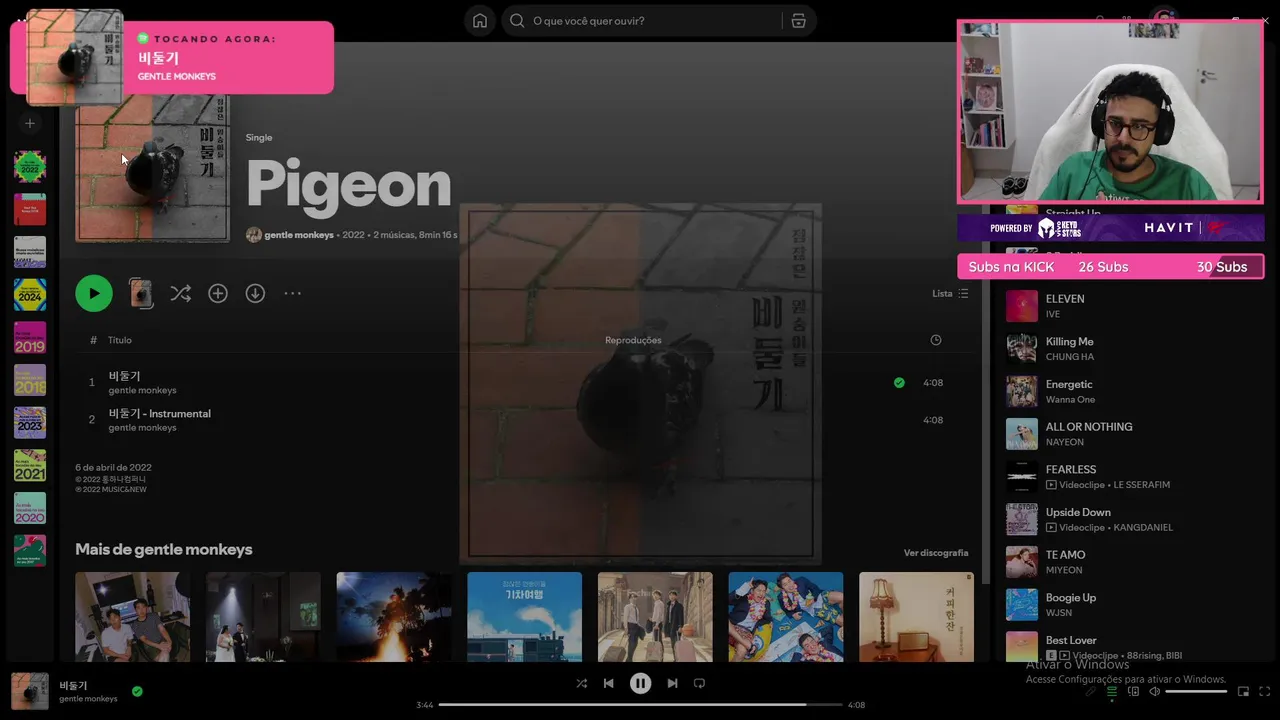Open the Browse icon in search bar
This screenshot has height=720, width=1280.
[798, 21]
